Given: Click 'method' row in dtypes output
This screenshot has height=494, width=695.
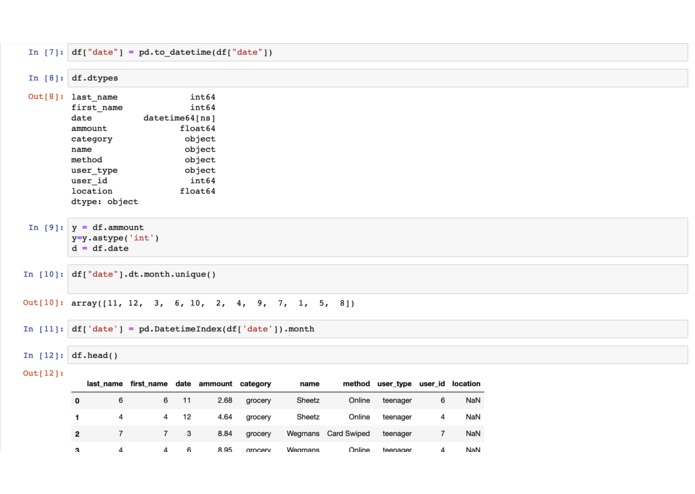Looking at the screenshot, I should coord(143,160).
